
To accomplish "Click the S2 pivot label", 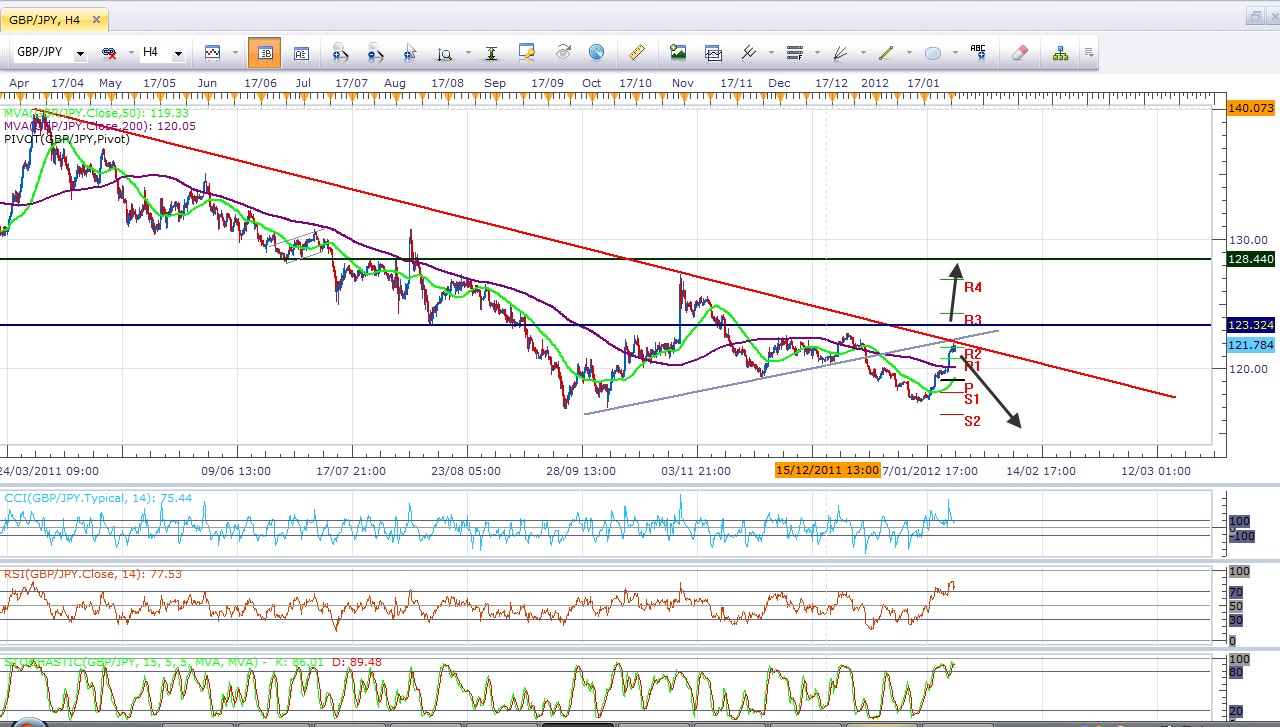I will (972, 421).
